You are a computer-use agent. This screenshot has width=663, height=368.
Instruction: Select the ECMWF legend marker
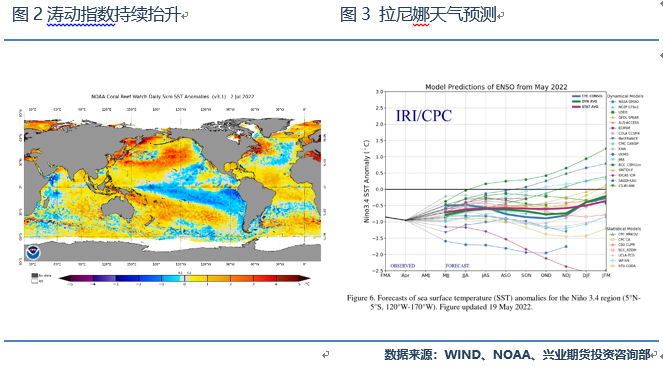612,128
